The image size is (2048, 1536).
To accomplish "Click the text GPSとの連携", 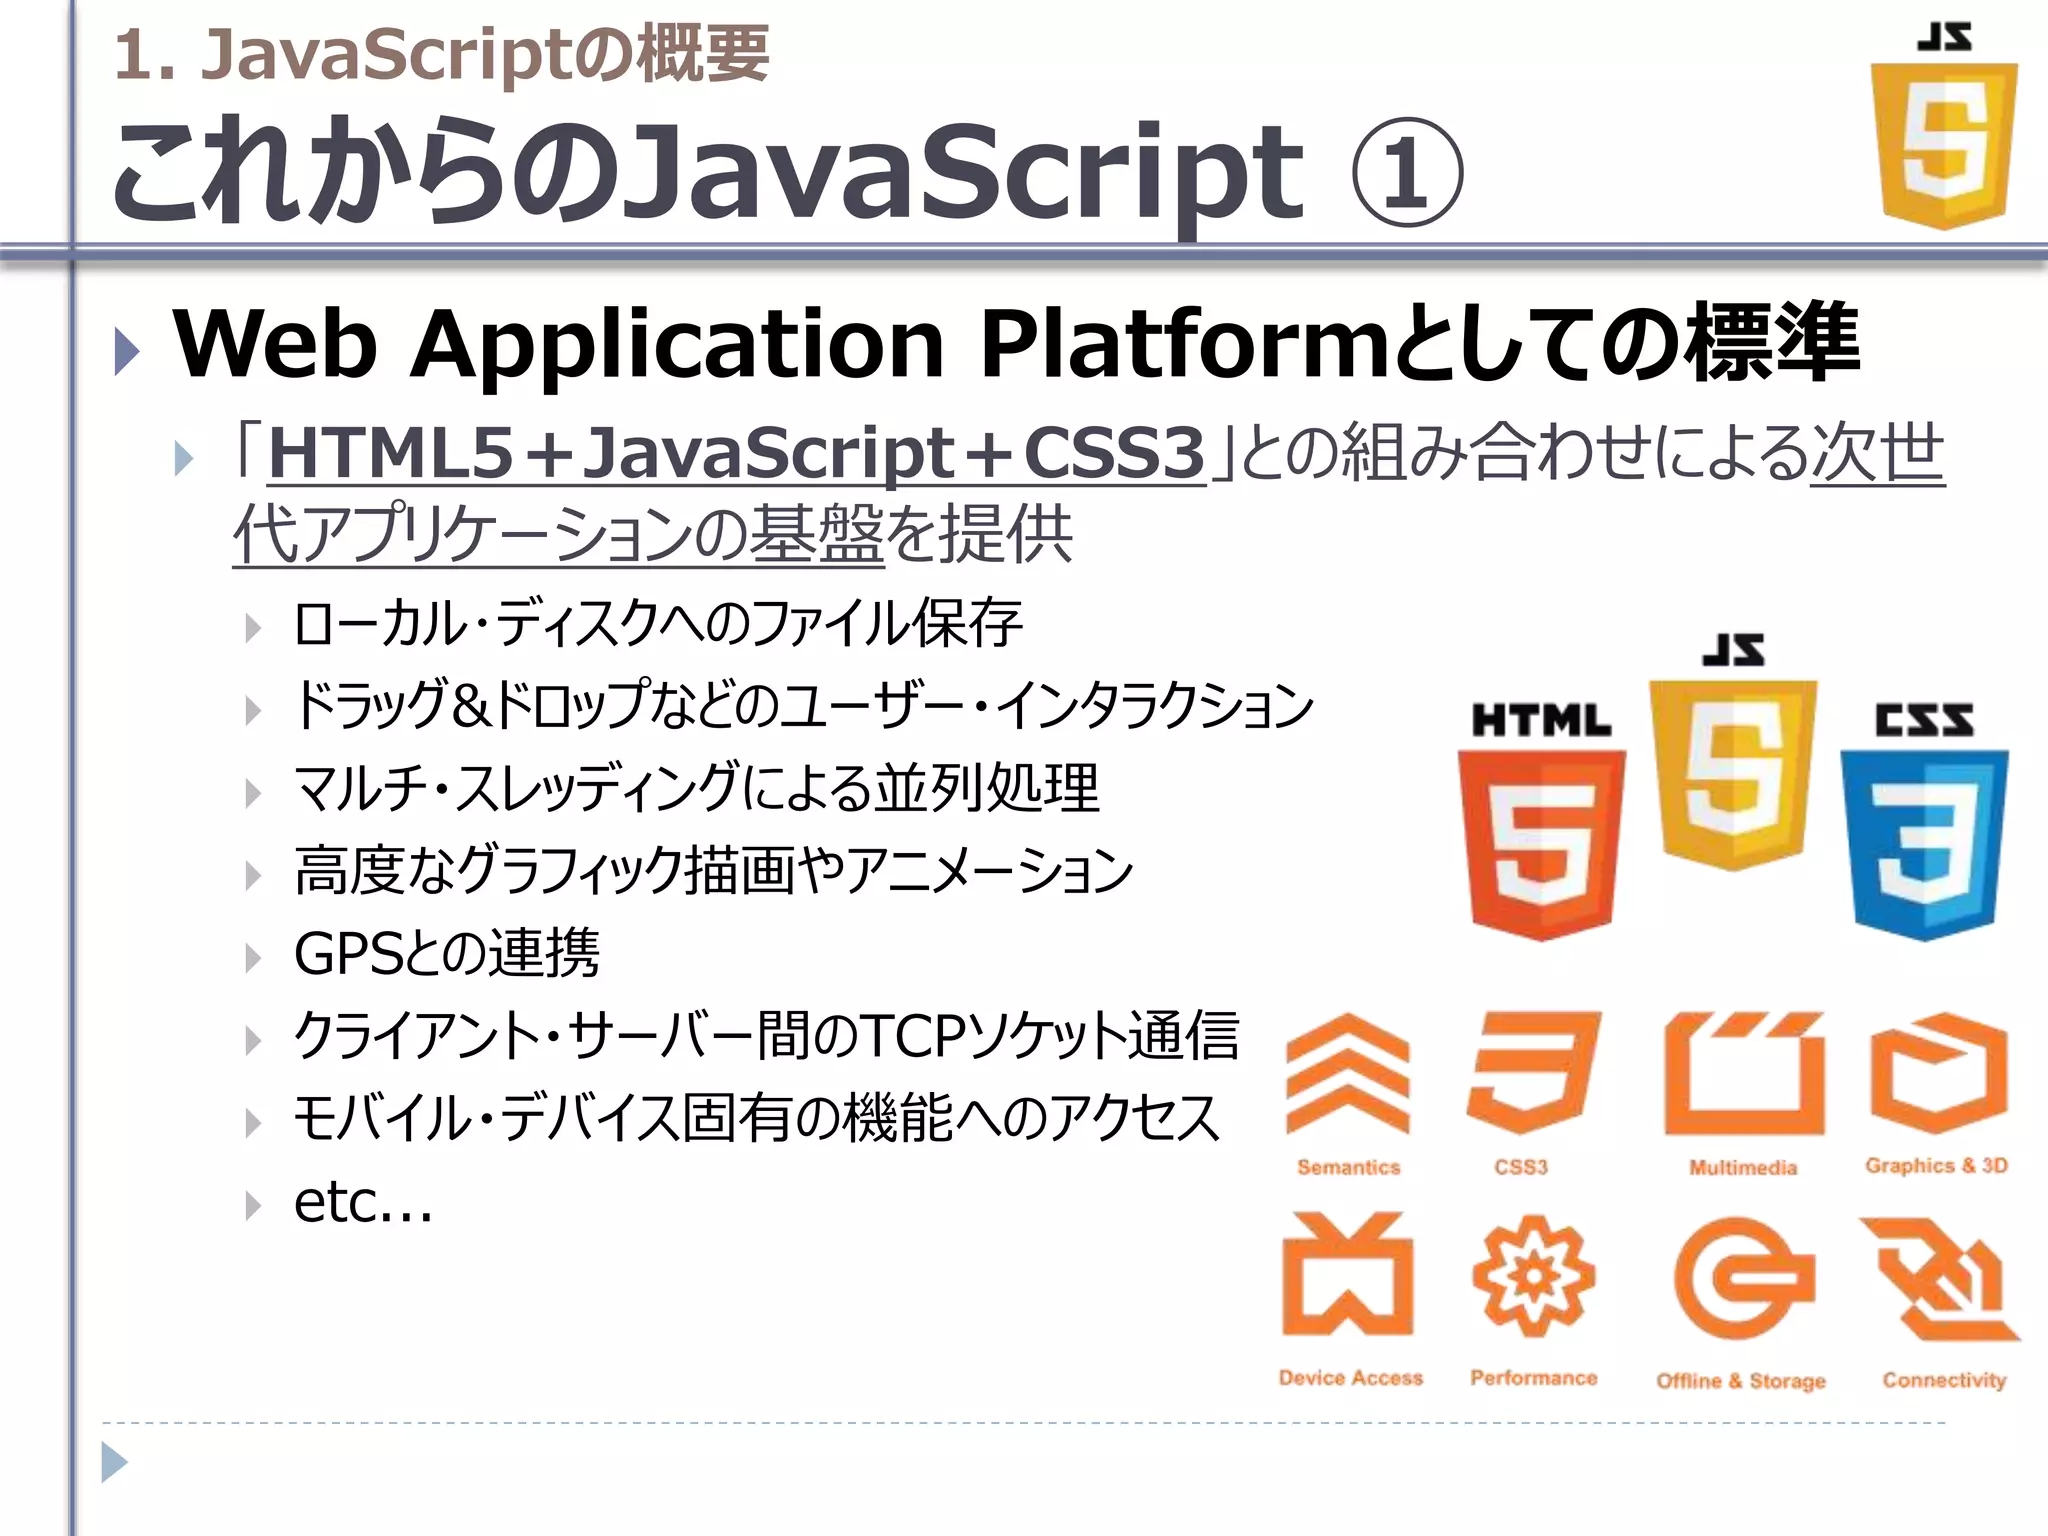I will click(x=447, y=953).
